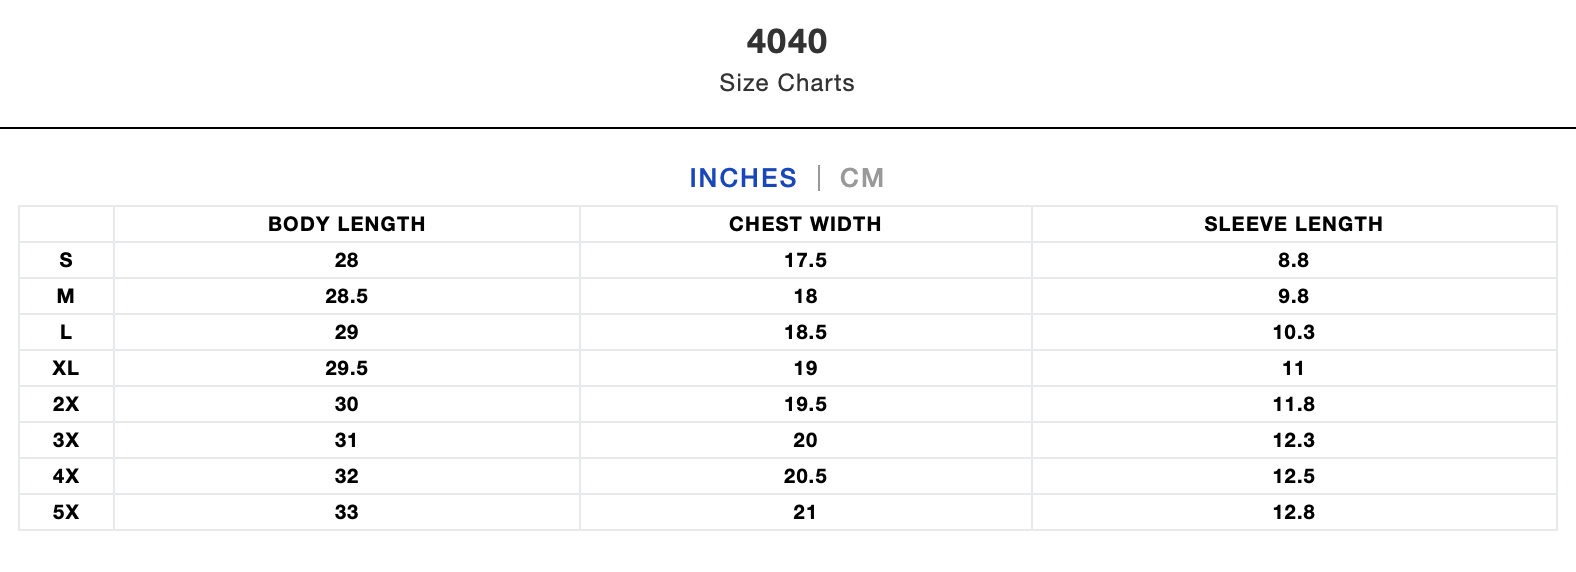
Task: Select the 3X size row label
Action: coord(66,440)
